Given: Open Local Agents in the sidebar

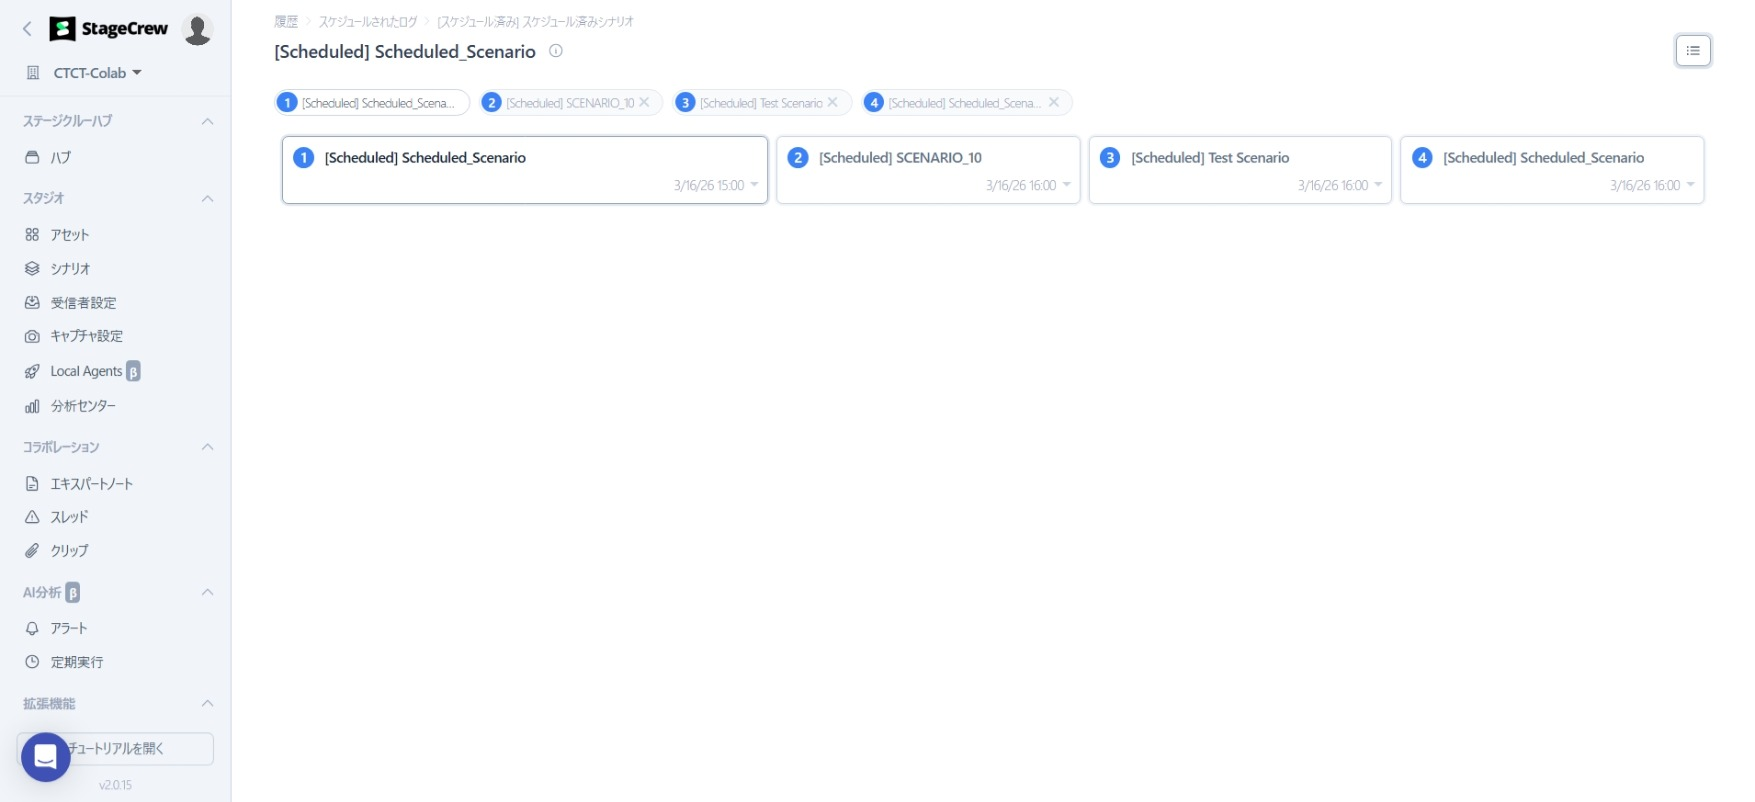Looking at the screenshot, I should (x=86, y=371).
